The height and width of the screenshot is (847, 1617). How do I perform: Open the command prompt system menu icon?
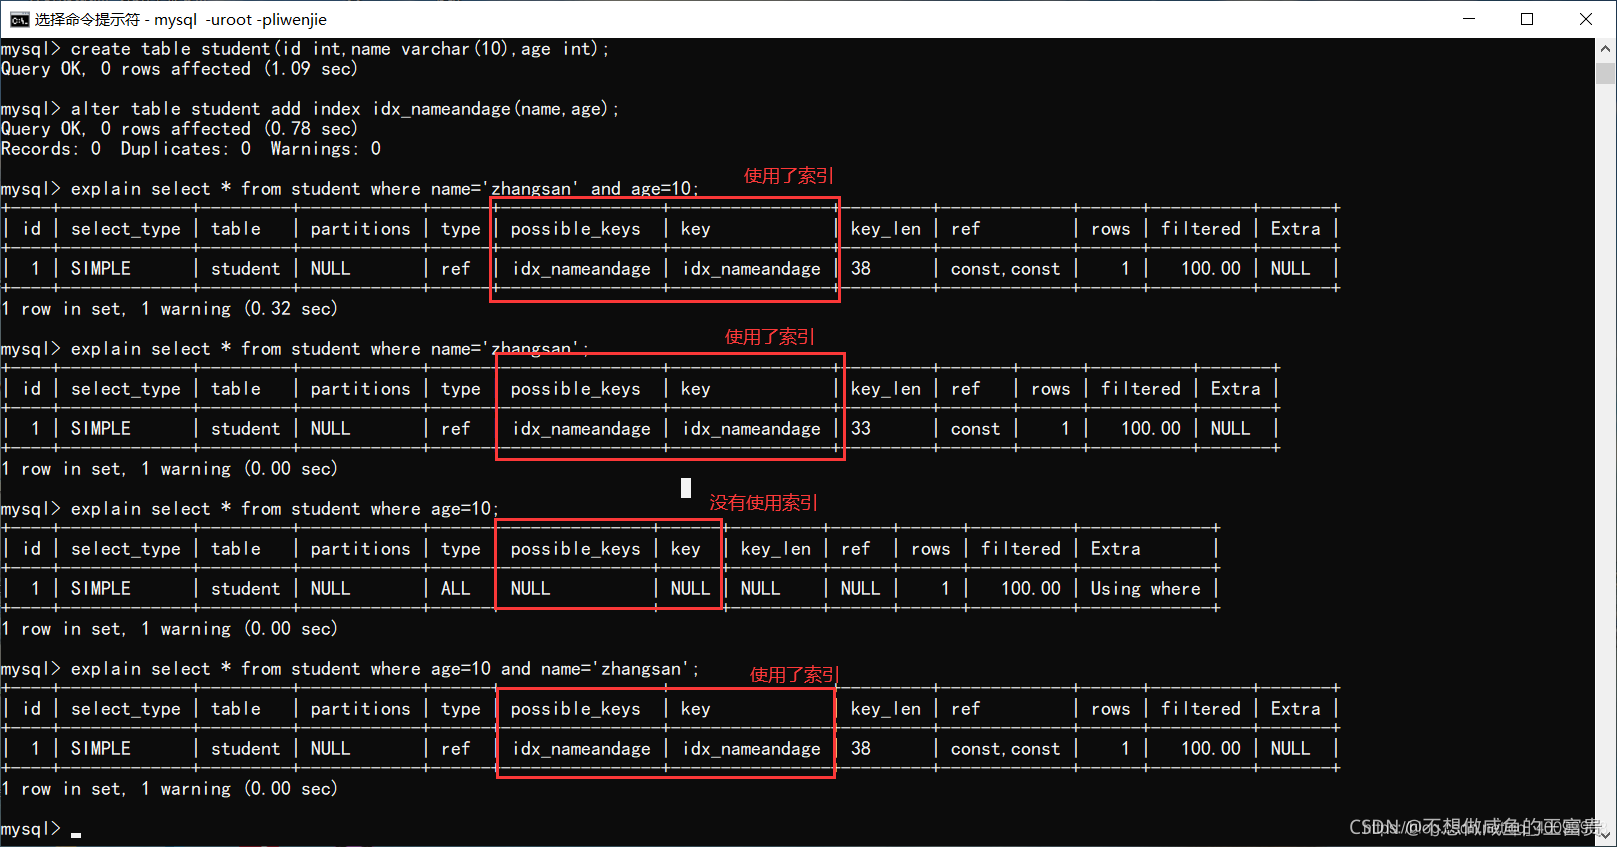[x=19, y=19]
